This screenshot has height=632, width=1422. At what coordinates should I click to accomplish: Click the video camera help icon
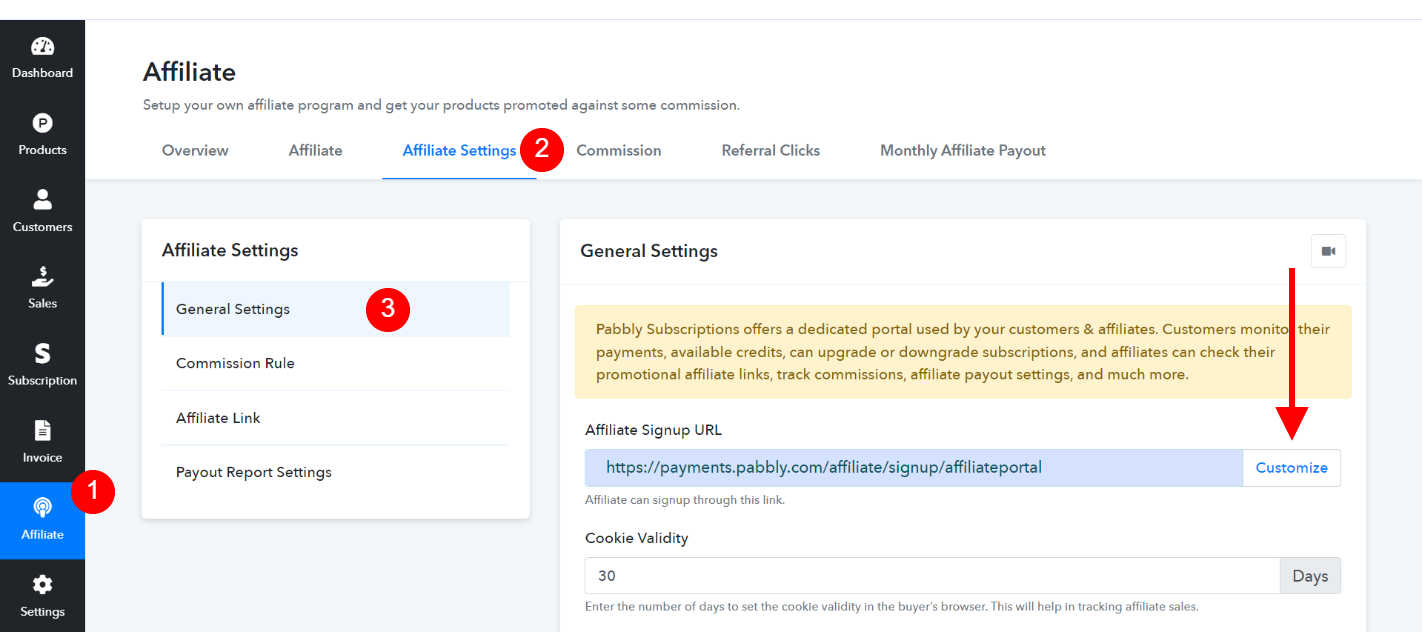(1328, 251)
